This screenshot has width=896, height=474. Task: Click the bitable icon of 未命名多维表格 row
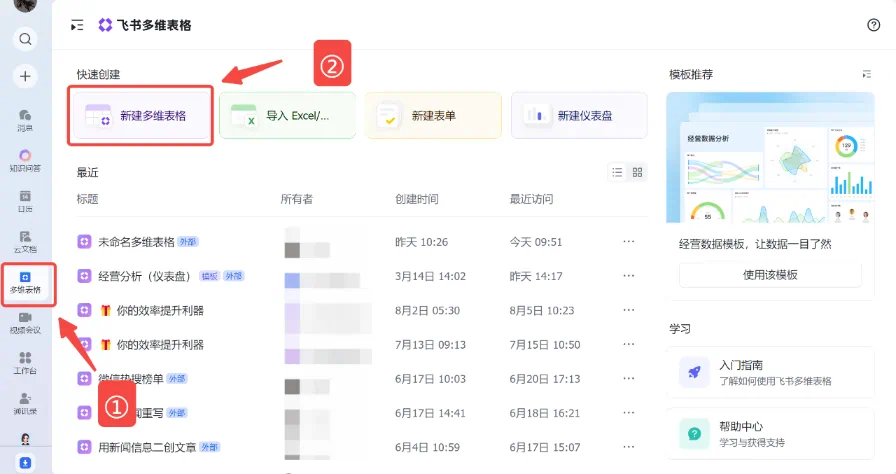coord(84,242)
